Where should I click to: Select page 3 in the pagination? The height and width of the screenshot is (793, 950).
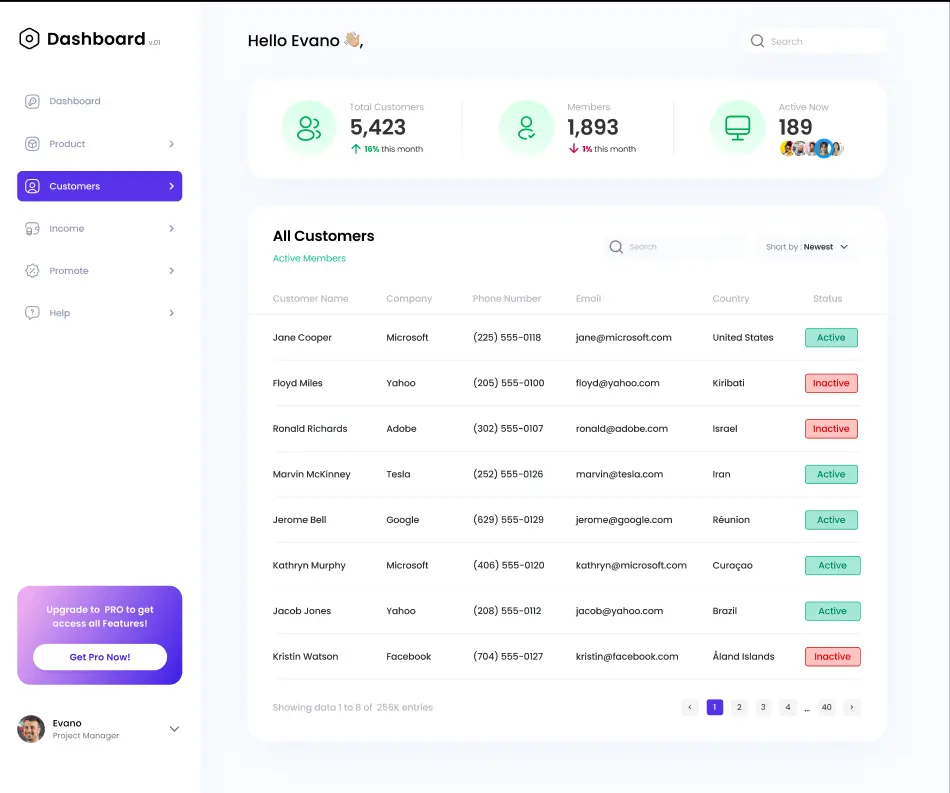click(763, 707)
